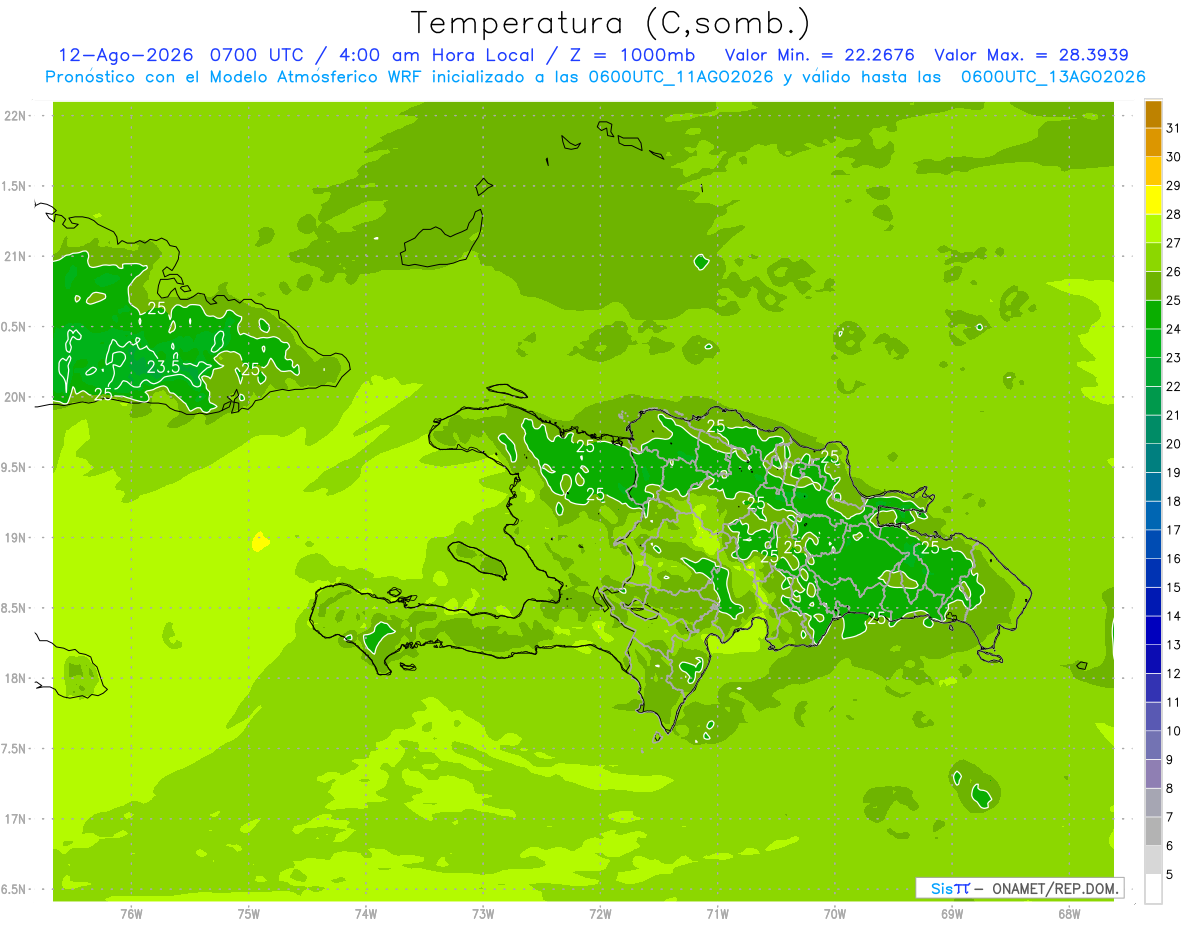1200x927 pixels.
Task: Click the legend value "25" on color bar
Action: click(x=1174, y=300)
